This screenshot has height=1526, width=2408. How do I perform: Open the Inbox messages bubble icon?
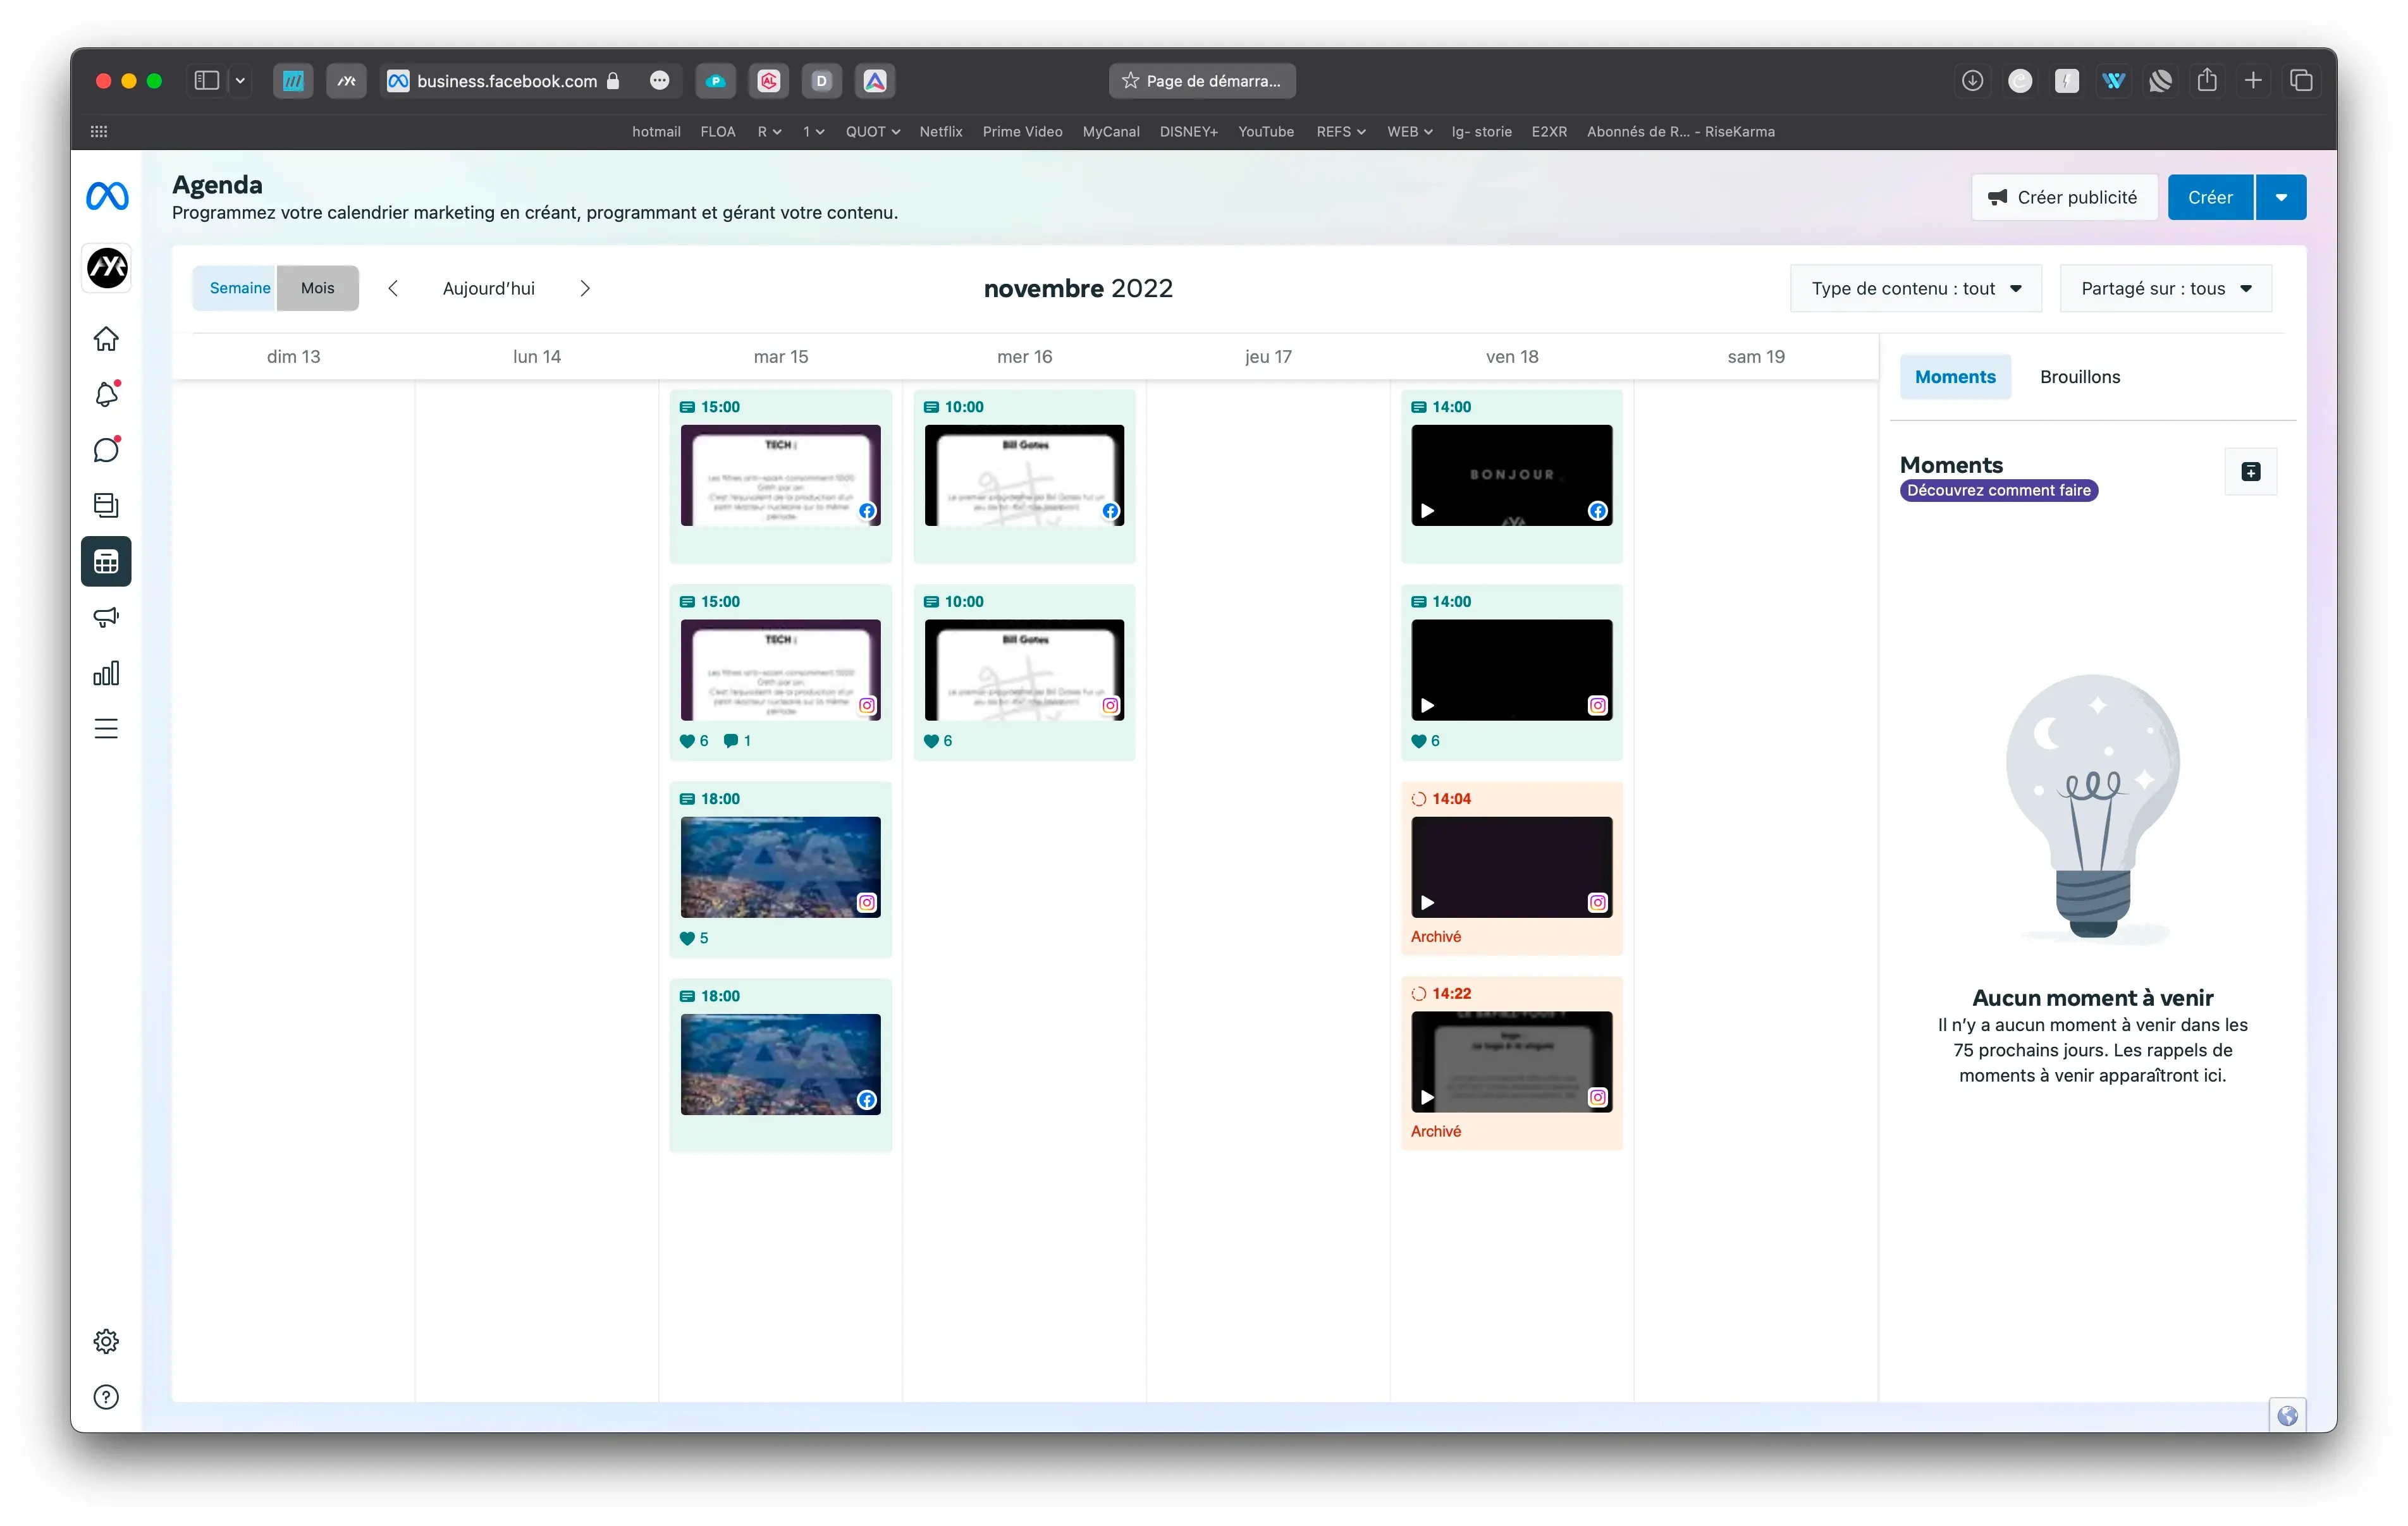click(106, 450)
